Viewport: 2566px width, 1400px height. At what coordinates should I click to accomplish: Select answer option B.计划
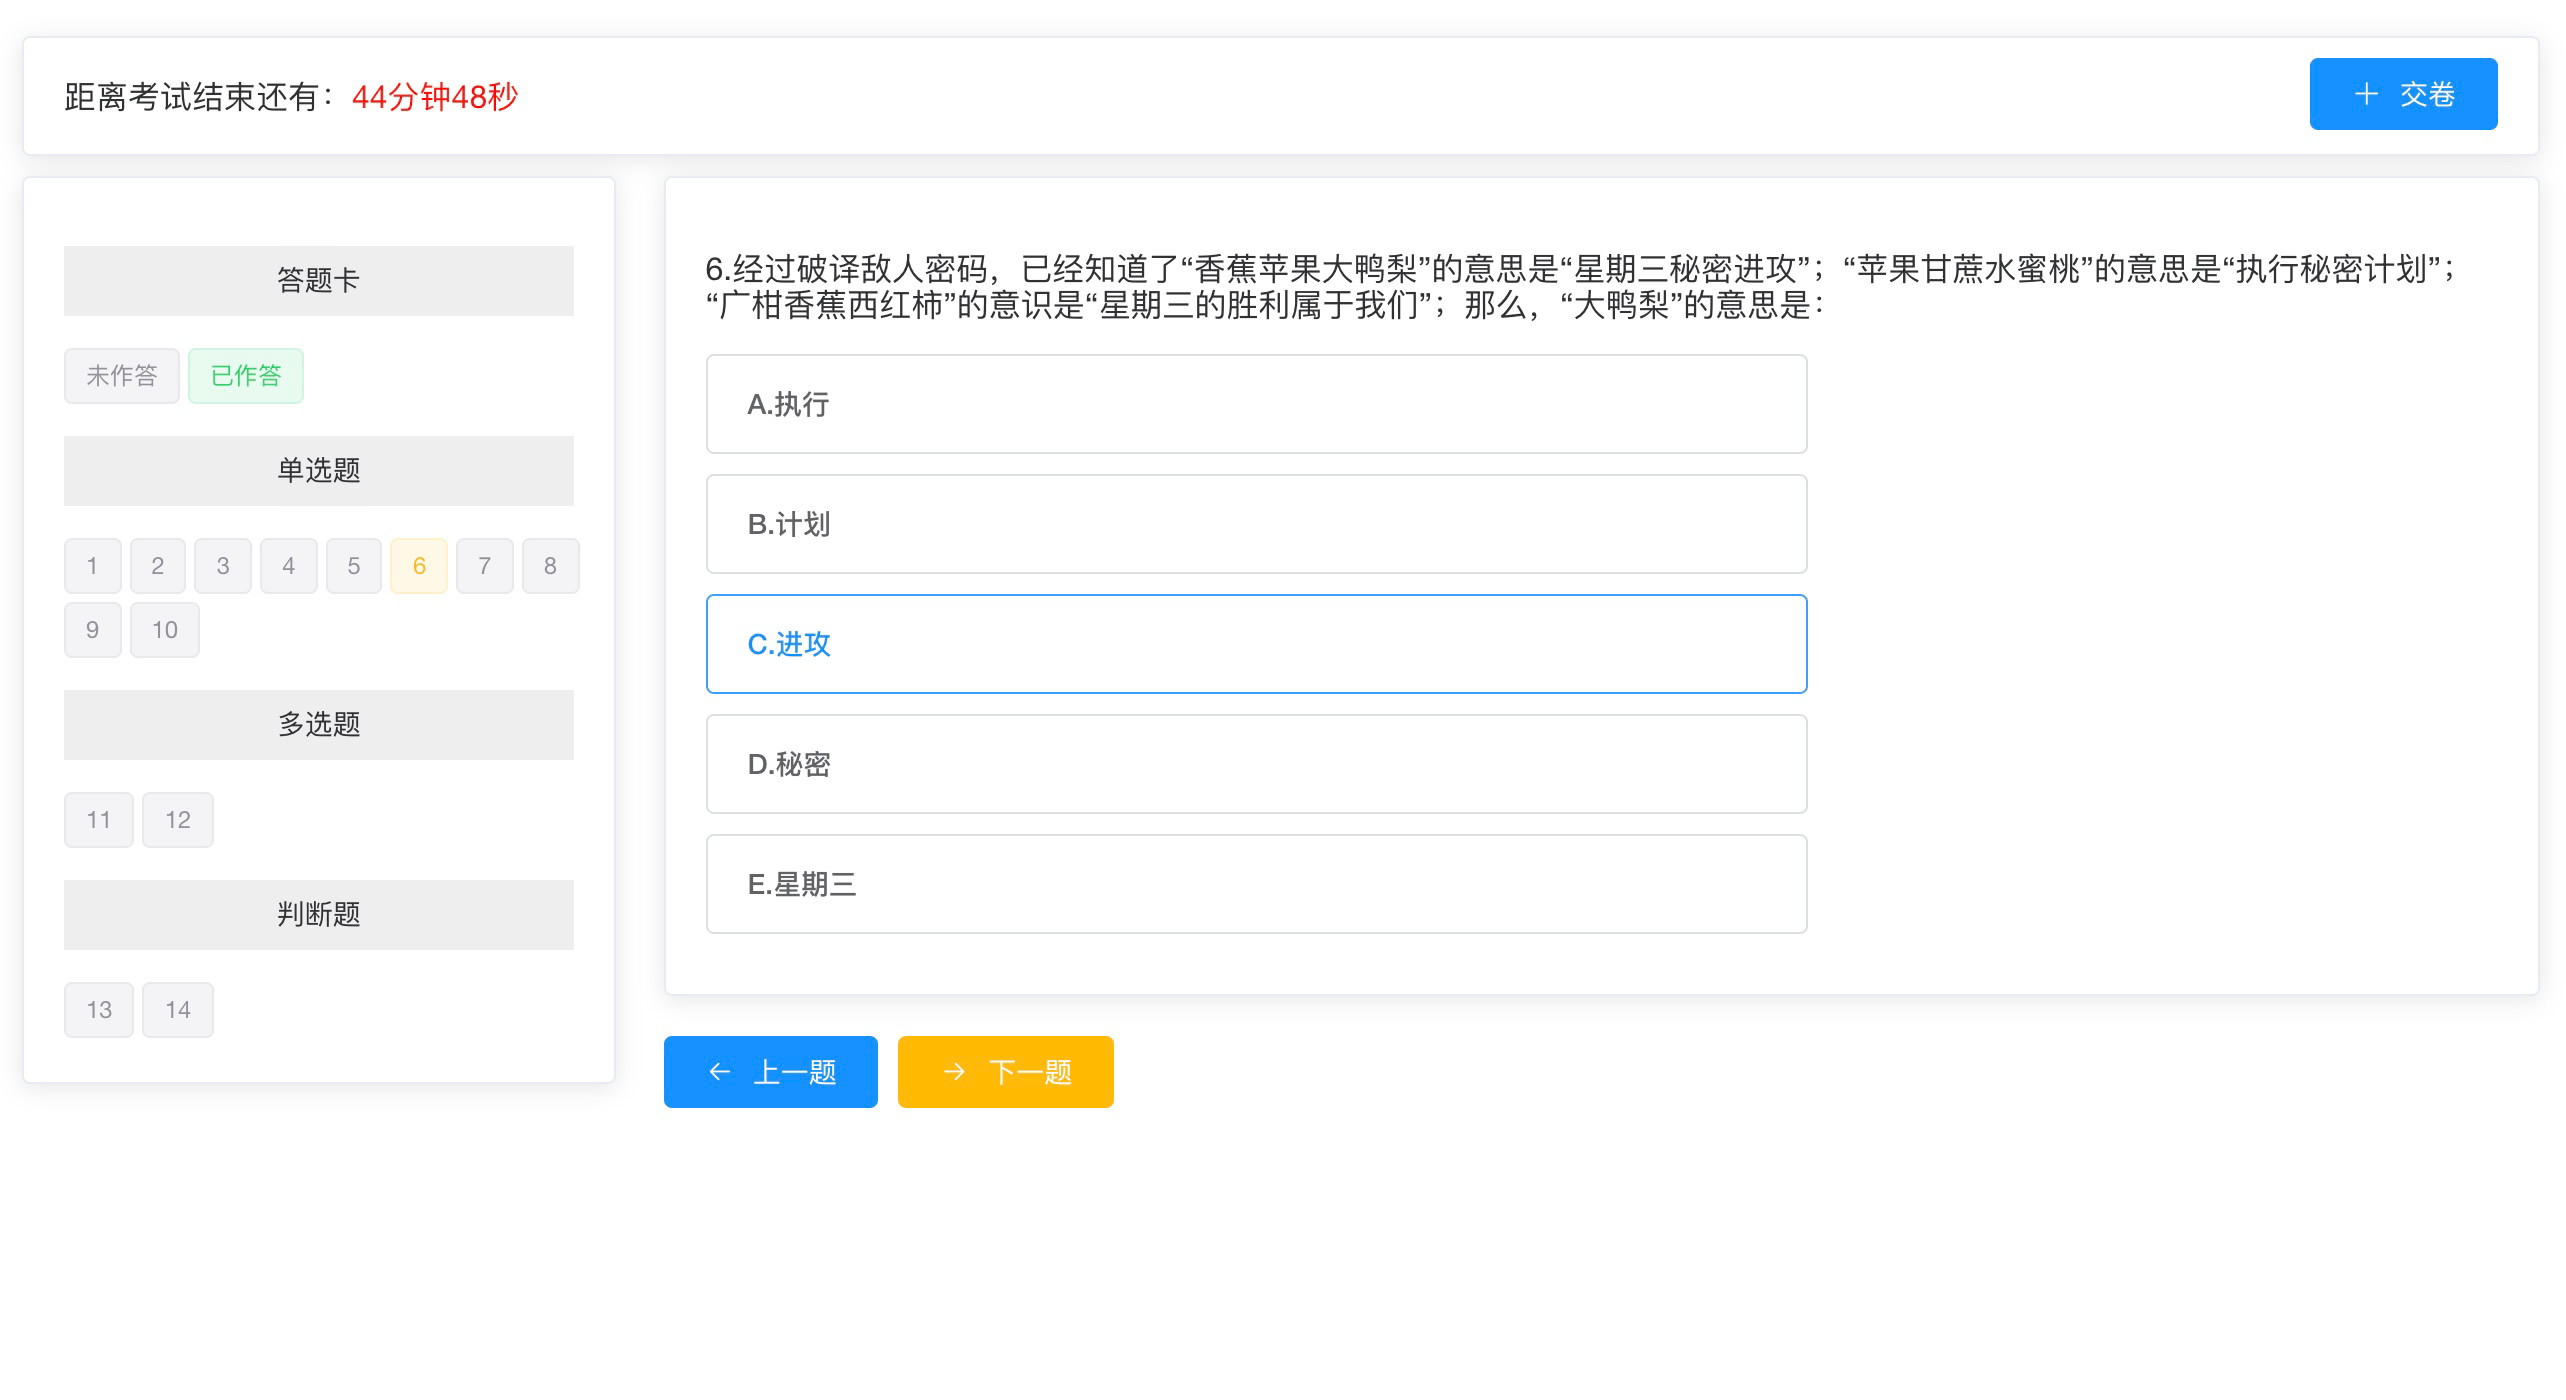click(1256, 524)
